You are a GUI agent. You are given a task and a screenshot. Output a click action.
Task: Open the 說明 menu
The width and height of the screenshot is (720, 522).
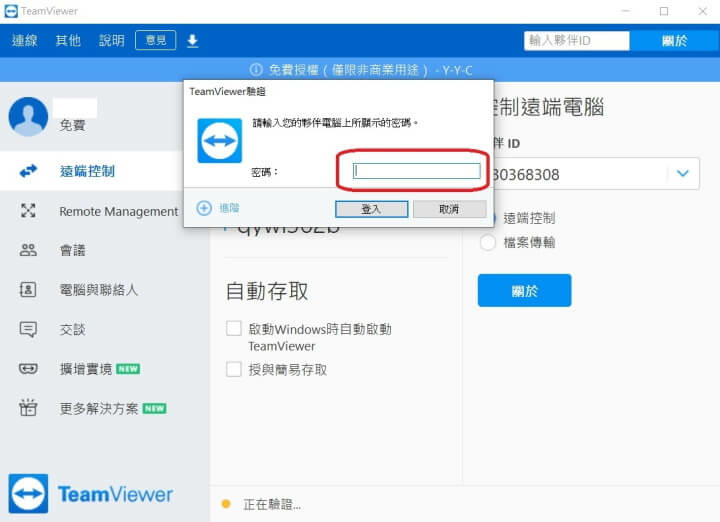click(x=112, y=40)
